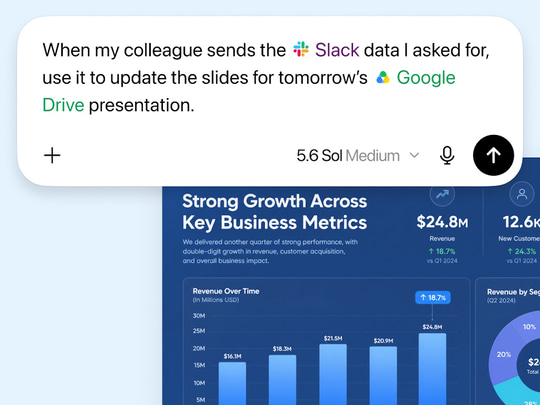Click the new customers person icon

(522, 194)
